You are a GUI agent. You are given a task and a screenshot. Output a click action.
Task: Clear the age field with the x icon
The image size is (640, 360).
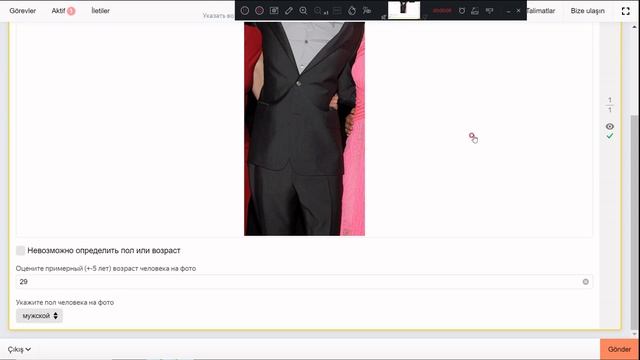coord(586,282)
